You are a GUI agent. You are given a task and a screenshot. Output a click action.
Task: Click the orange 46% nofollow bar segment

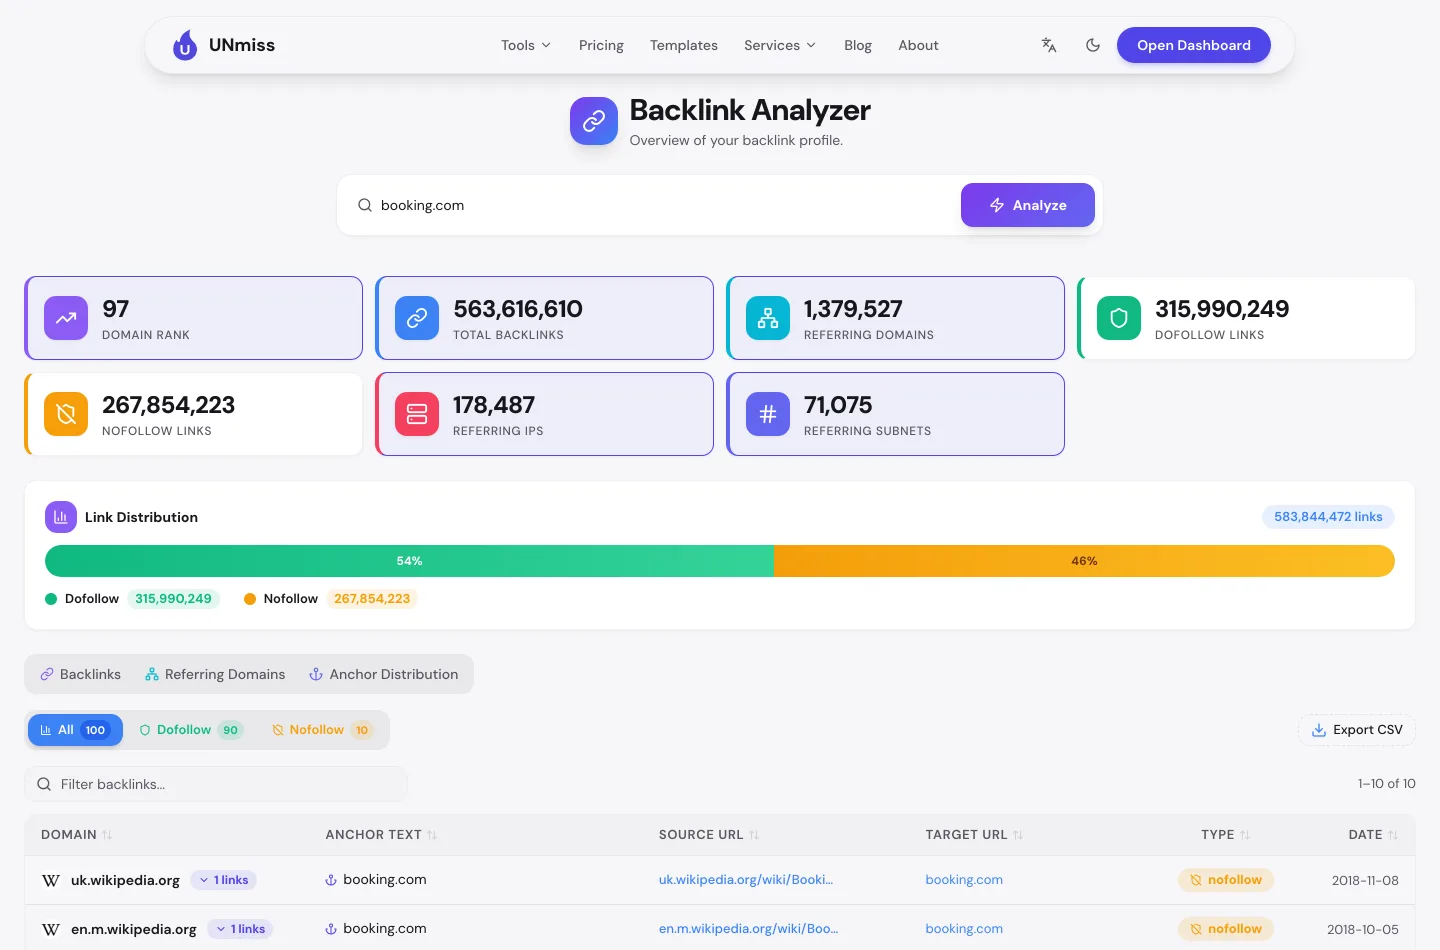(1084, 561)
